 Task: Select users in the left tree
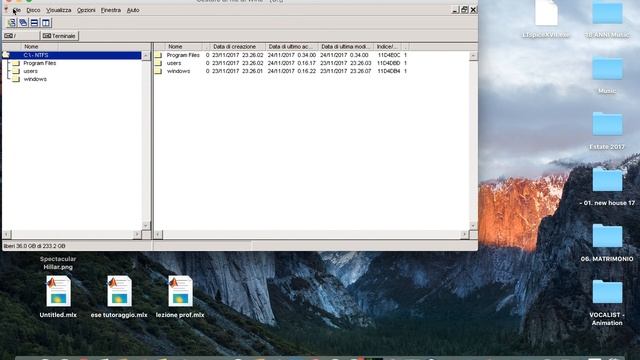(x=31, y=71)
